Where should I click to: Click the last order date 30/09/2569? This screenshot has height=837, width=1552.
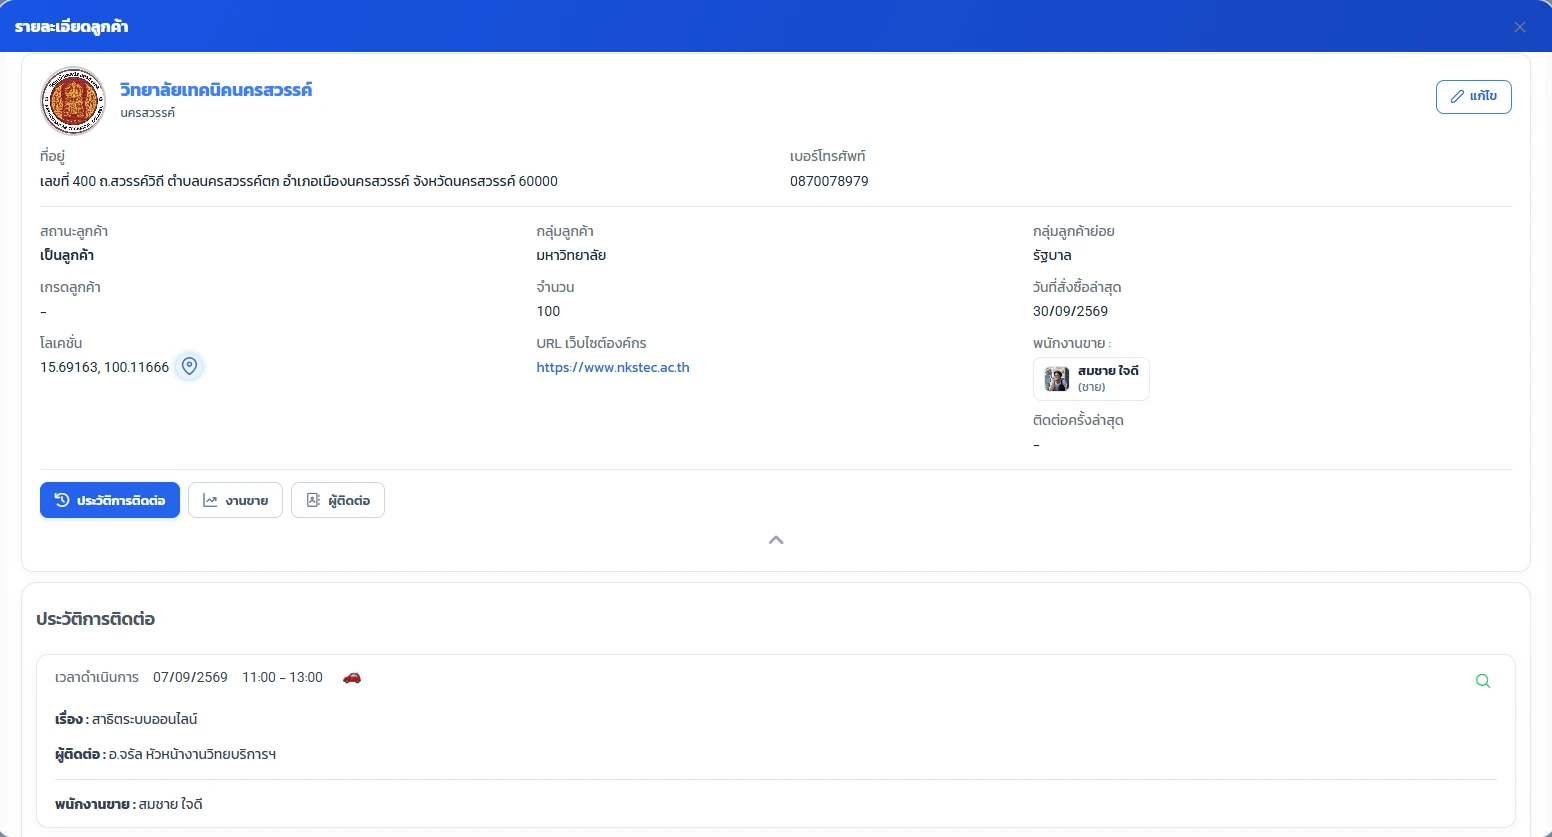1070,311
